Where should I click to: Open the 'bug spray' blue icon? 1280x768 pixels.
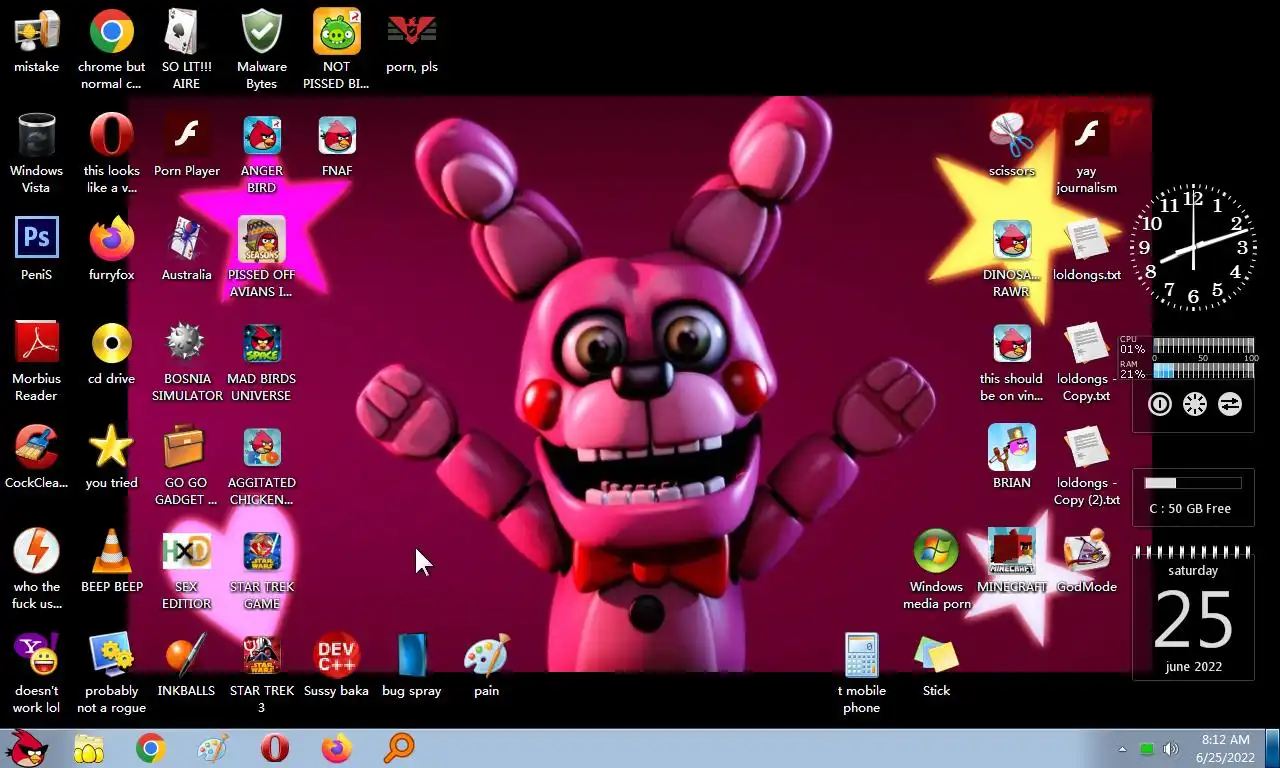(411, 656)
